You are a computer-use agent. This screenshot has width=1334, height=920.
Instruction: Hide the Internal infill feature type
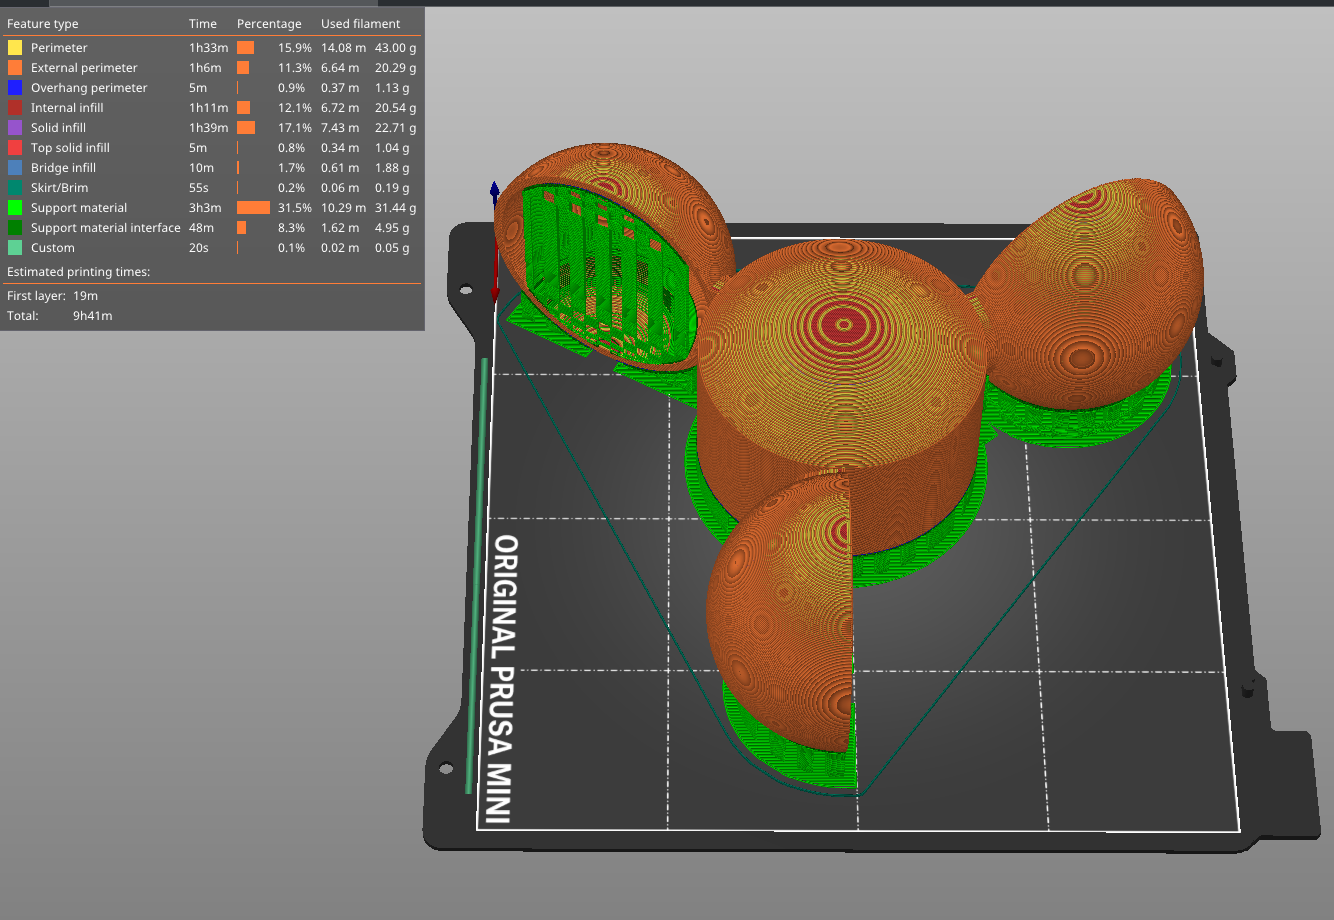pyautogui.click(x=67, y=108)
